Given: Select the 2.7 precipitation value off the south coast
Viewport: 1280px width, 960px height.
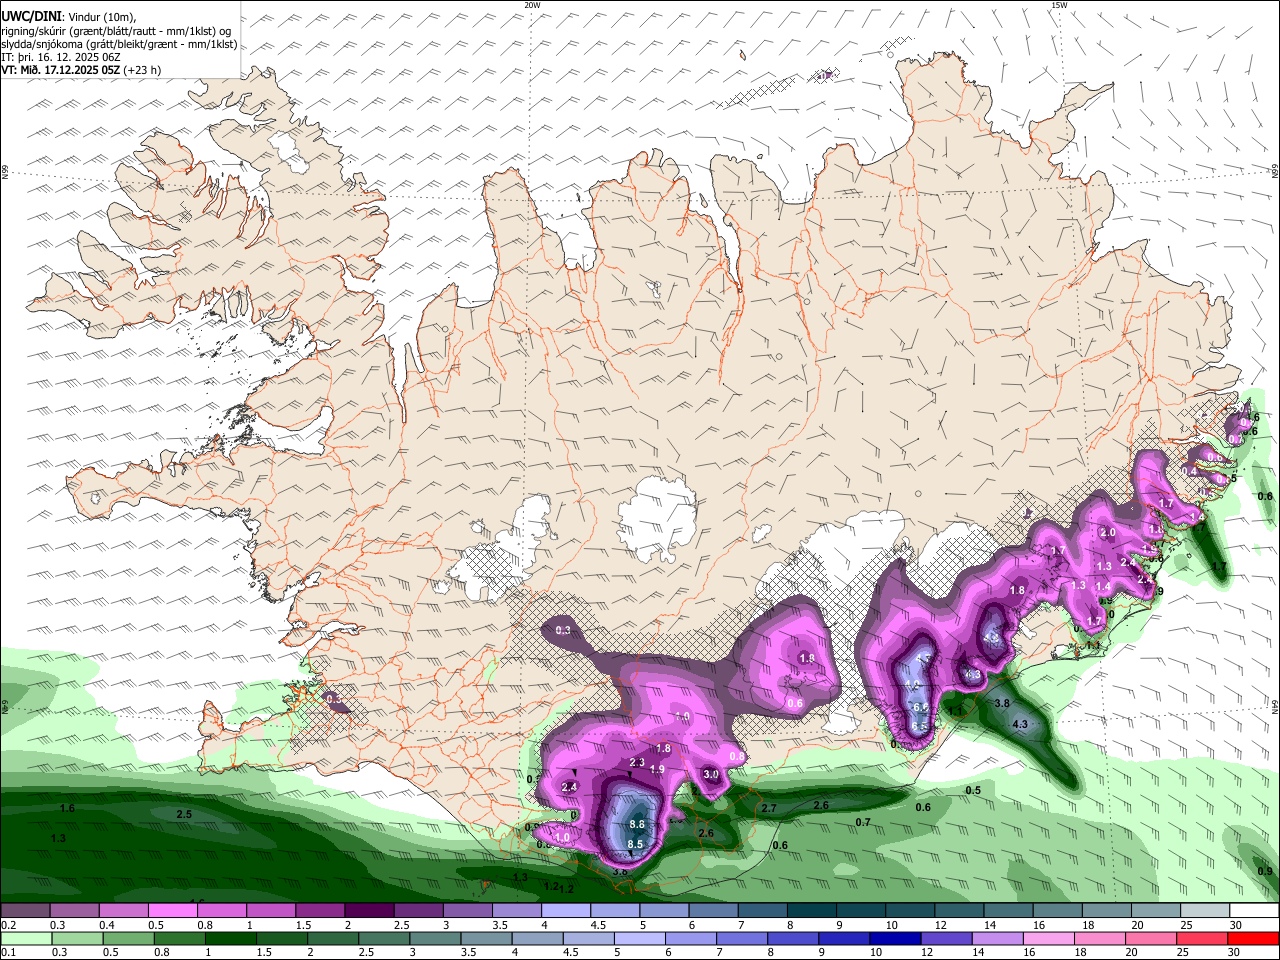Looking at the screenshot, I should (769, 808).
